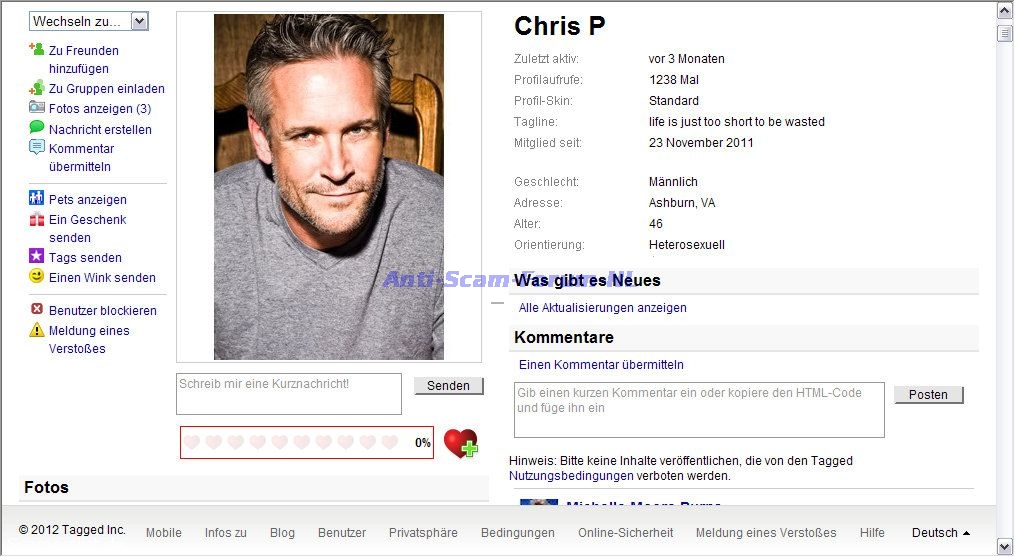Click the Posten comment button
Screen dimensions: 1015x557
[929, 395]
